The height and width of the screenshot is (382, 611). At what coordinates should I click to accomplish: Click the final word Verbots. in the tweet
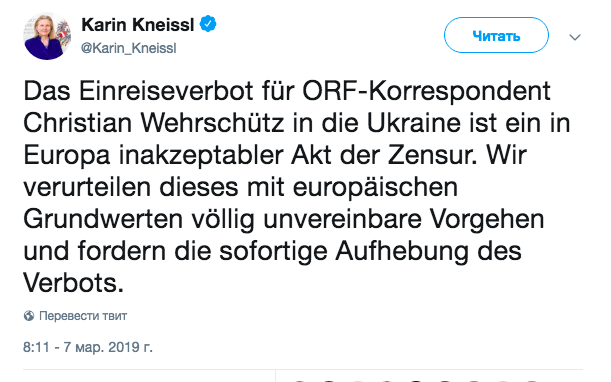74,283
